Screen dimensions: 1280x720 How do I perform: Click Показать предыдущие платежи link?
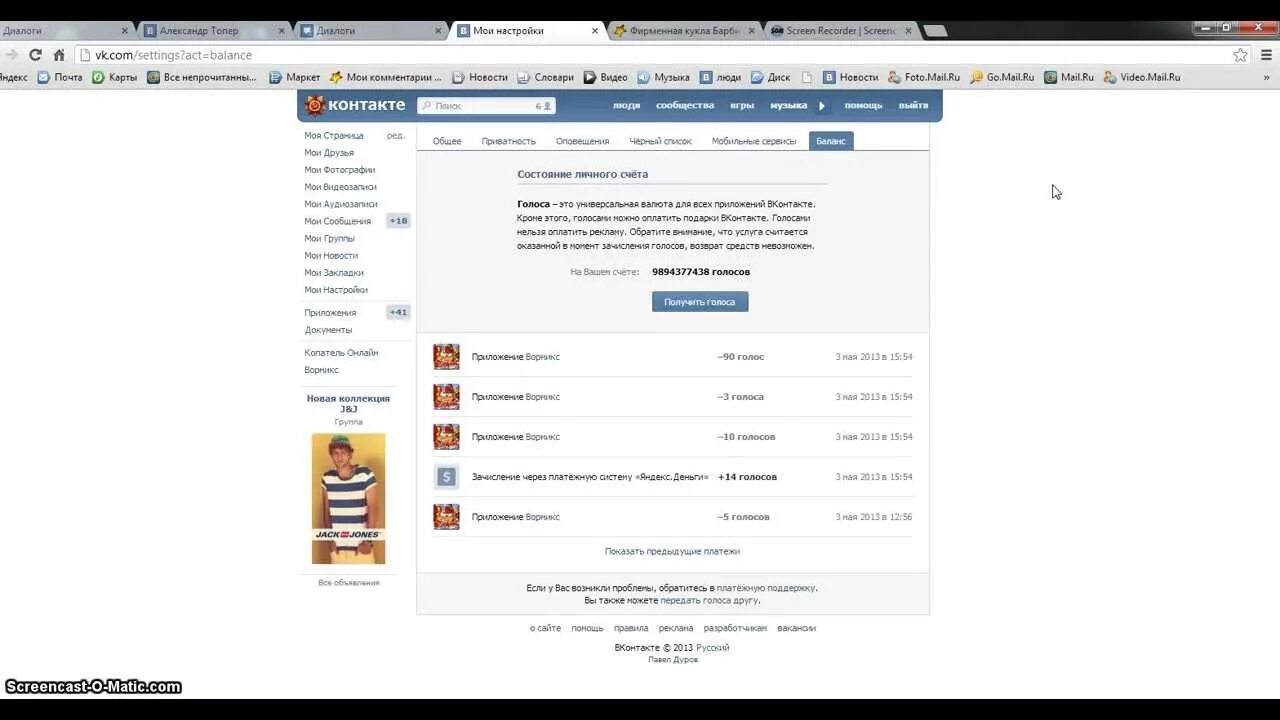pos(672,551)
